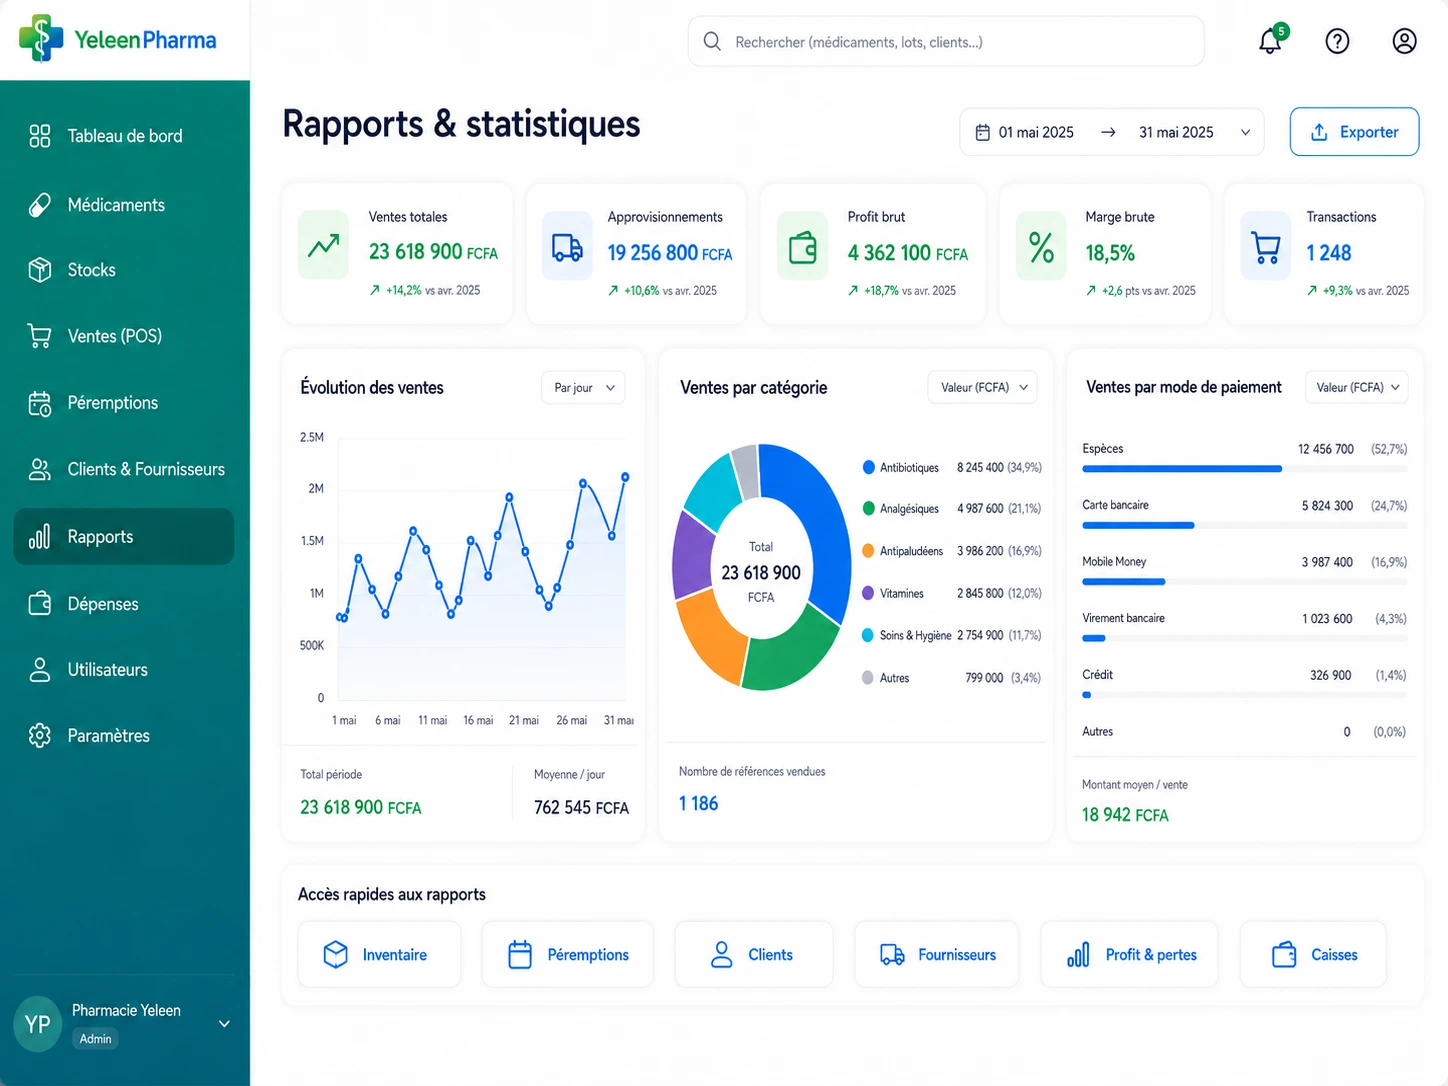The image size is (1448, 1086).
Task: Click the Paramètres gear icon
Action: [x=40, y=736]
